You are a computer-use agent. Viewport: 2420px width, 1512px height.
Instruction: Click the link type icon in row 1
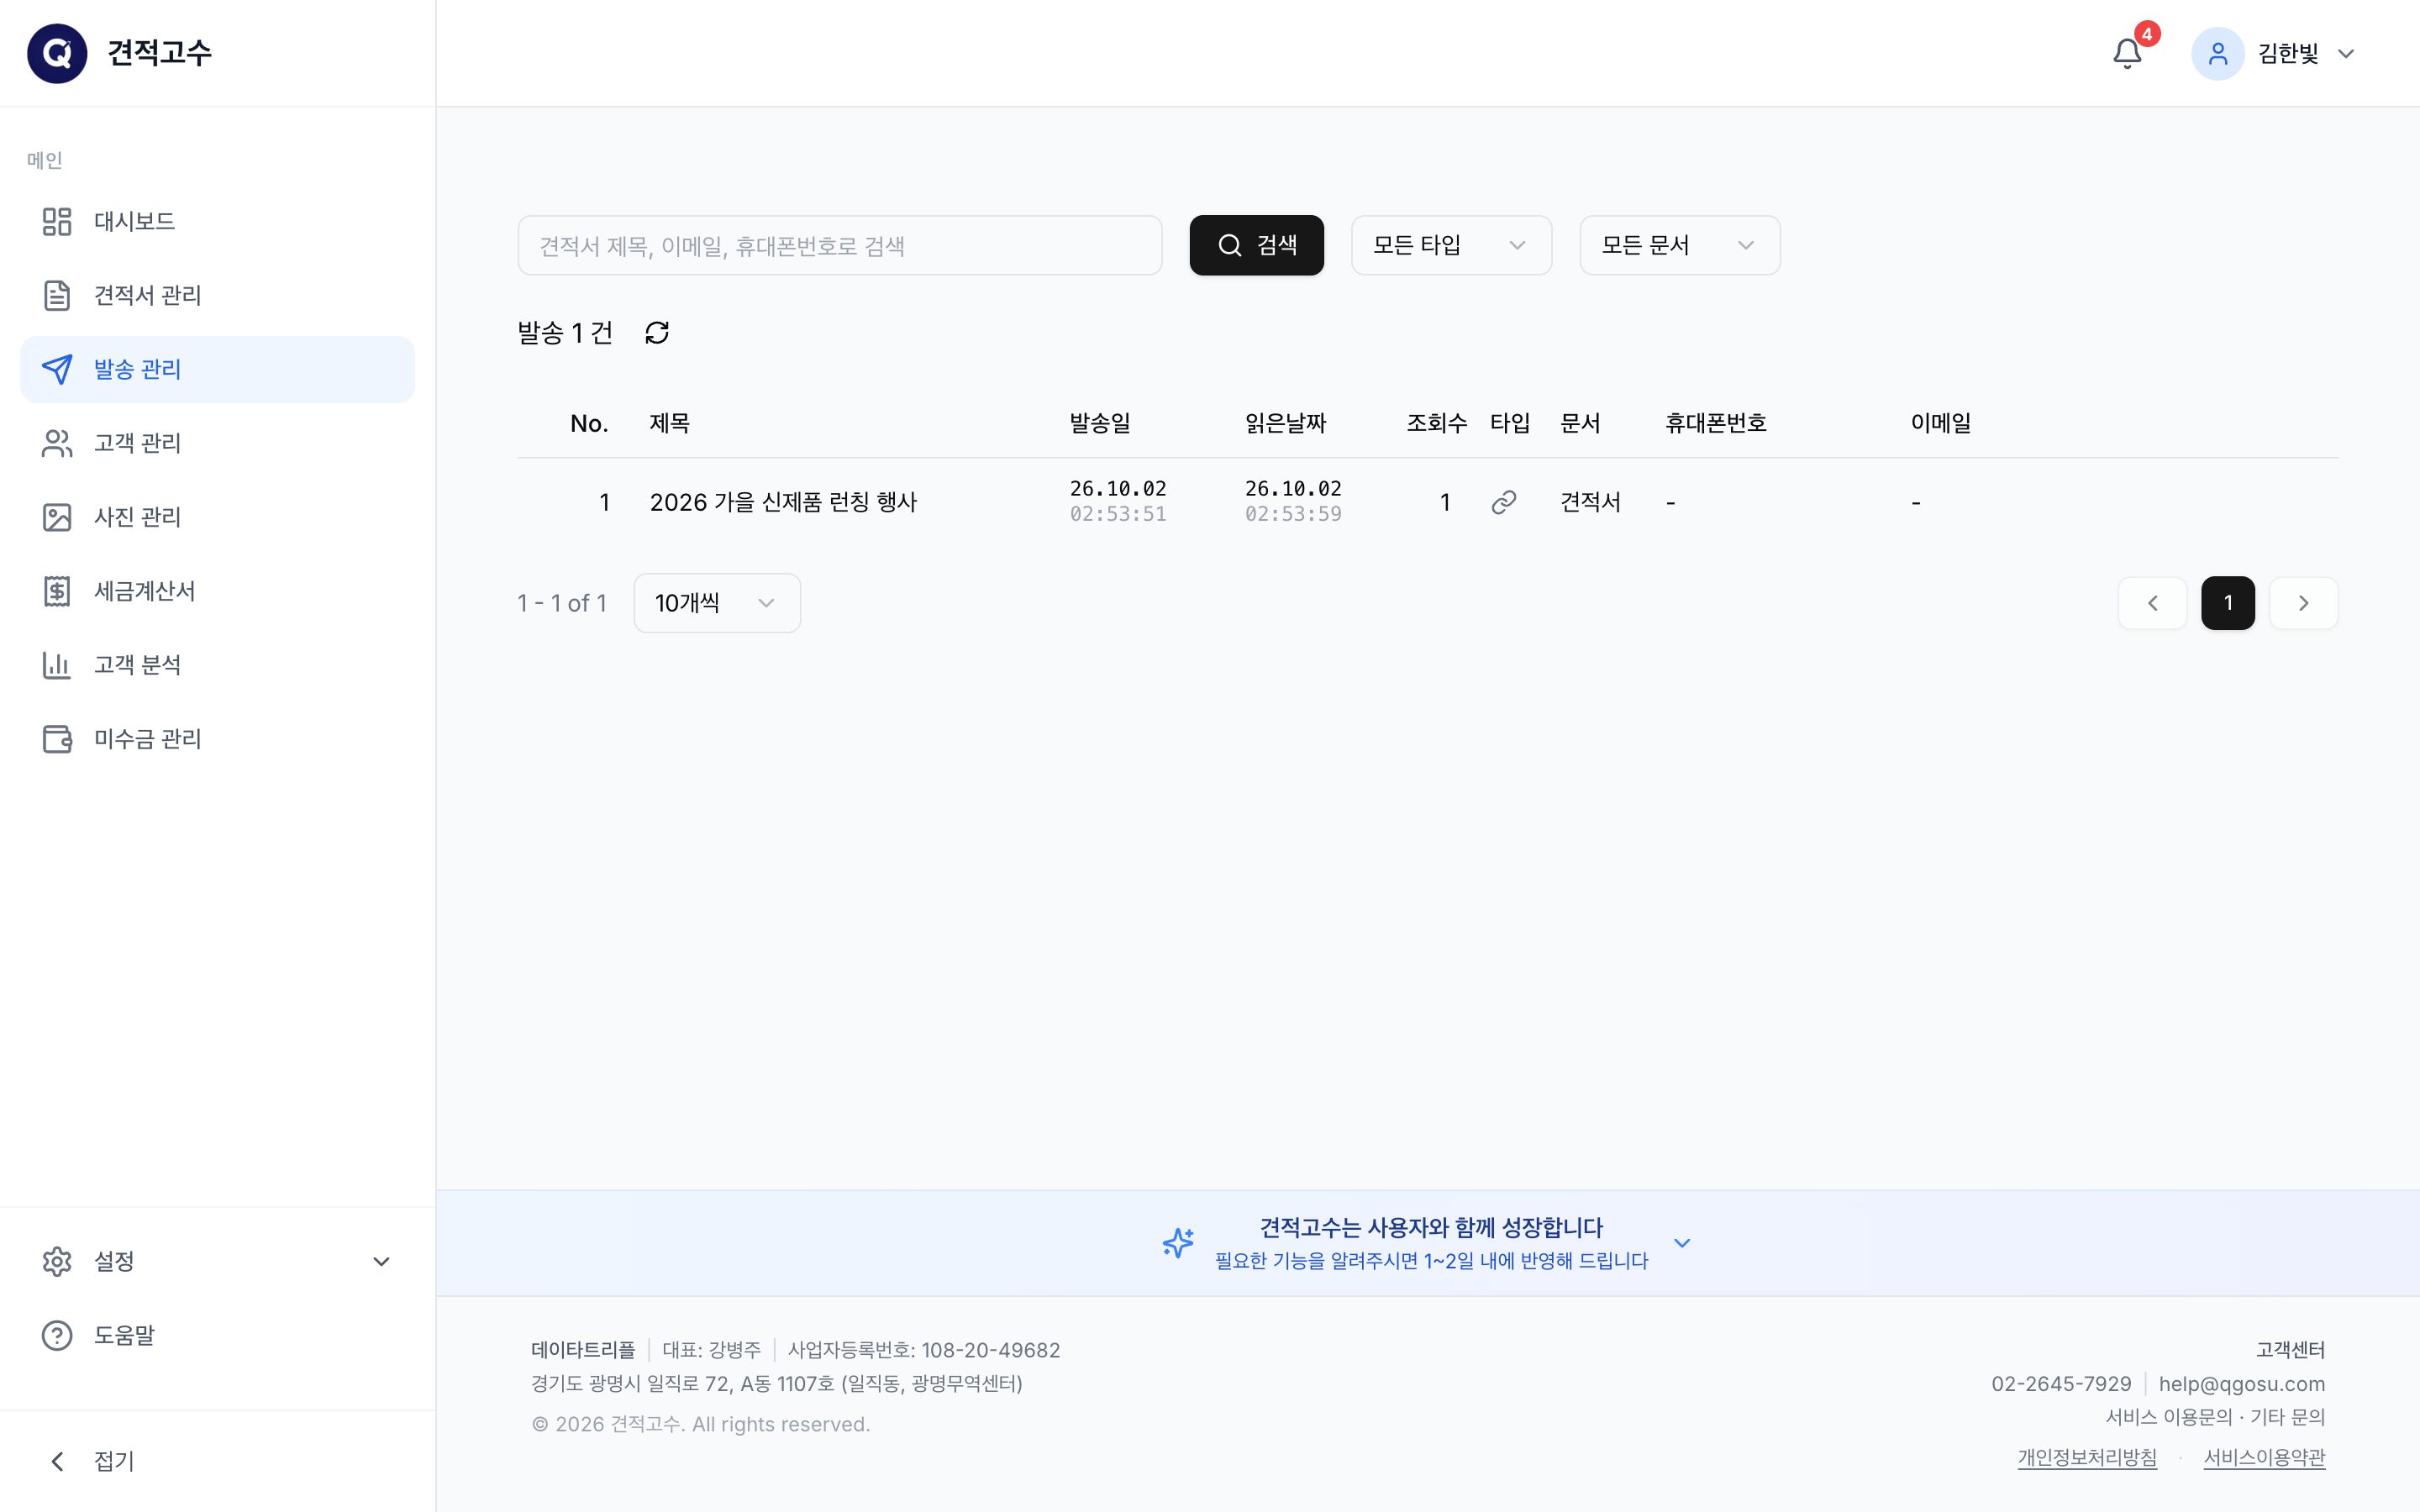pos(1504,502)
